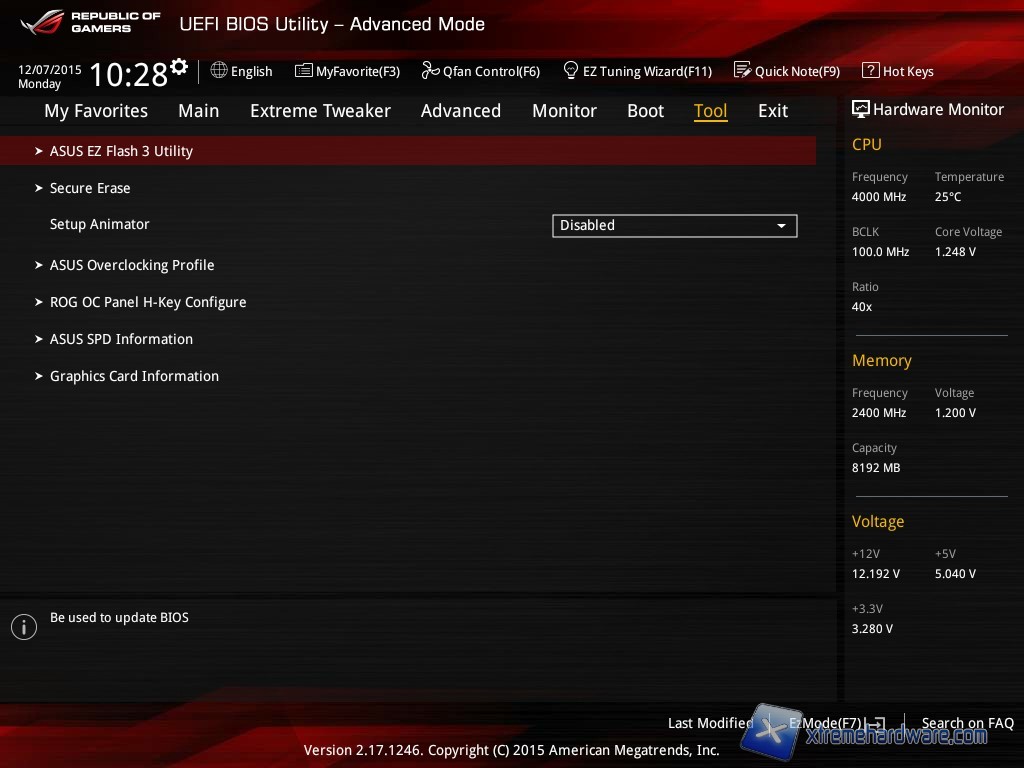
Task: Click the globe language icon
Action: (x=219, y=70)
